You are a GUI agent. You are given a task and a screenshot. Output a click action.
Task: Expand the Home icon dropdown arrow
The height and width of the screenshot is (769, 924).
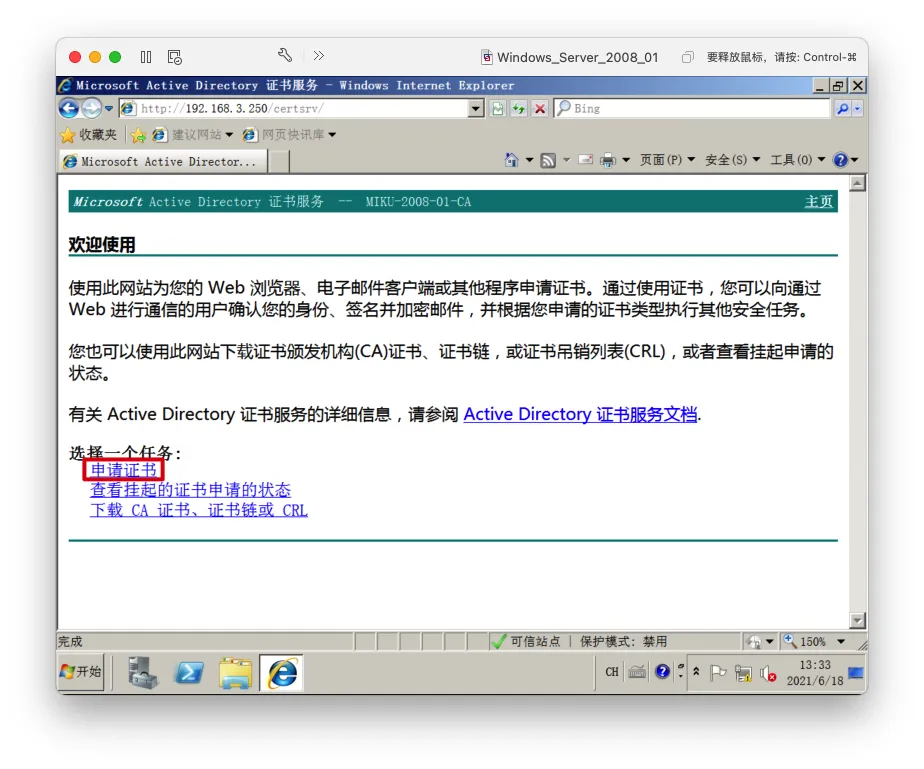(529, 160)
